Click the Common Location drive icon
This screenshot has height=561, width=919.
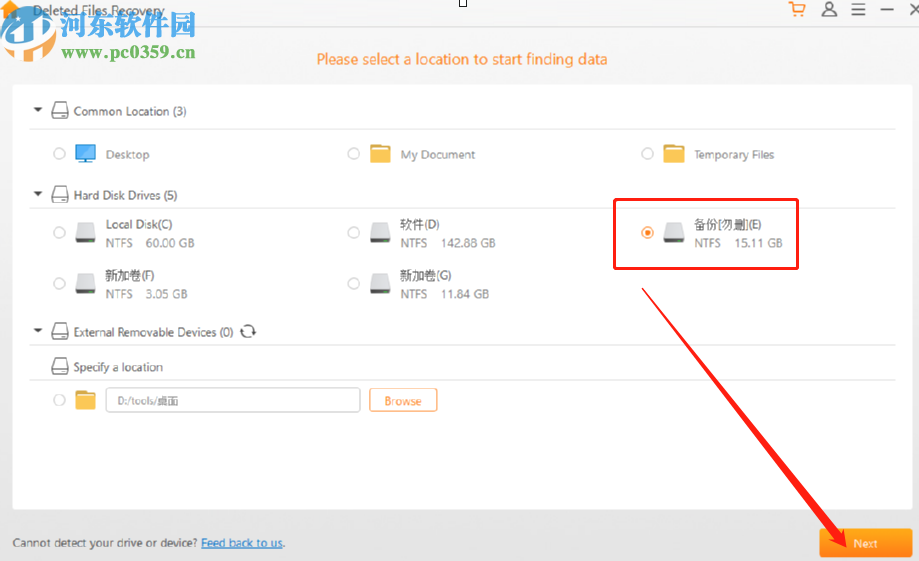[x=60, y=110]
